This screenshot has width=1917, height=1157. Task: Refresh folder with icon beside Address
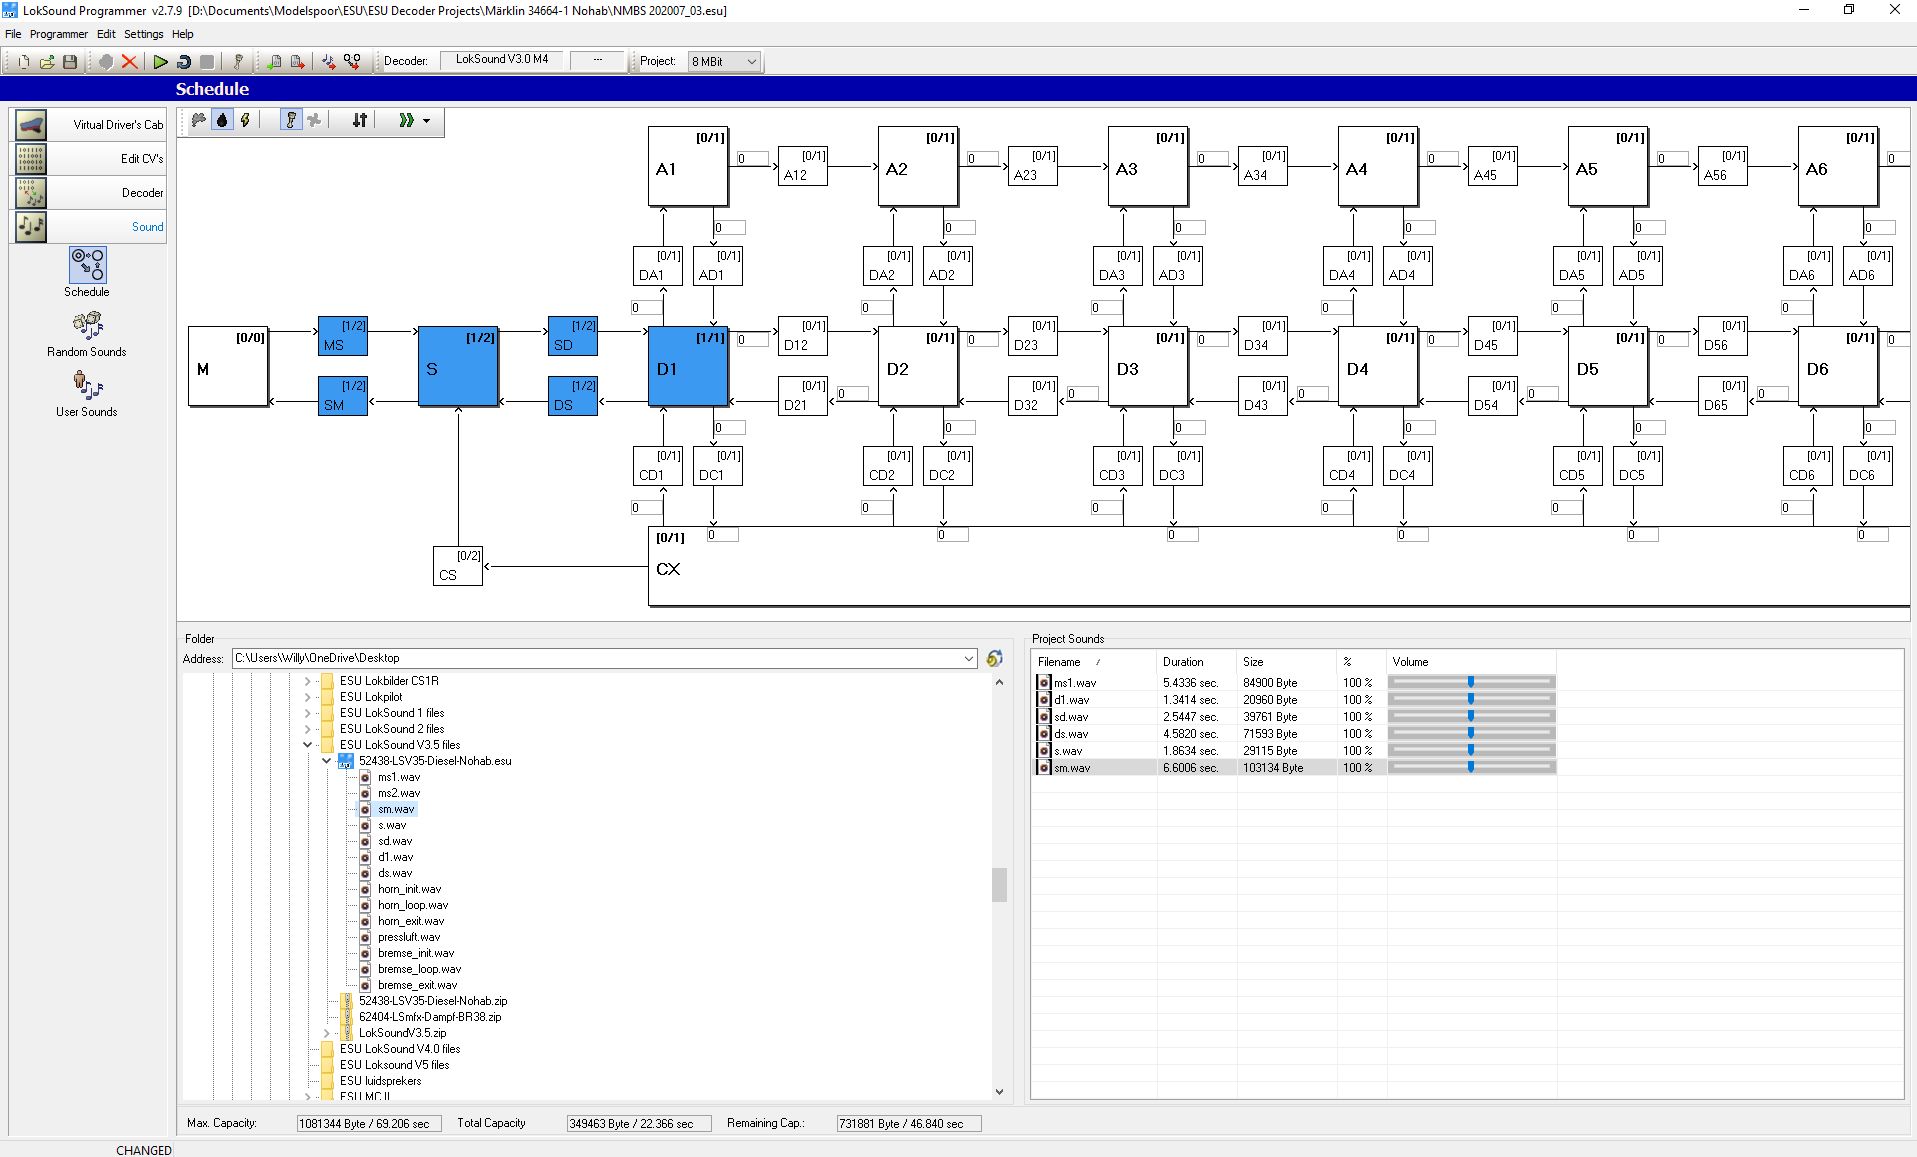click(x=994, y=658)
